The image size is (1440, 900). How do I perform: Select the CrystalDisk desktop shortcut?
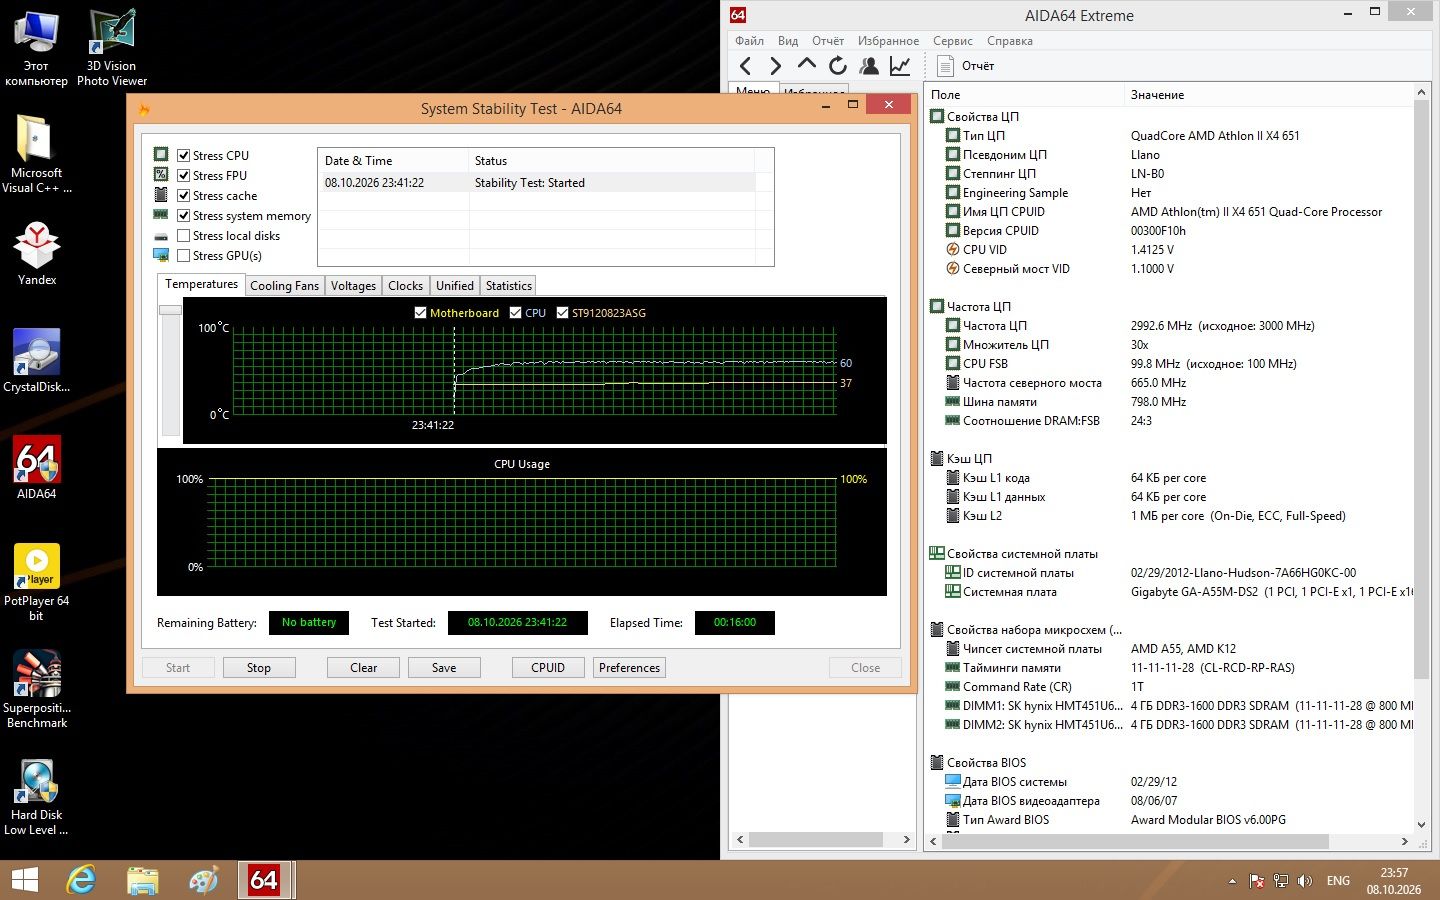pos(37,361)
